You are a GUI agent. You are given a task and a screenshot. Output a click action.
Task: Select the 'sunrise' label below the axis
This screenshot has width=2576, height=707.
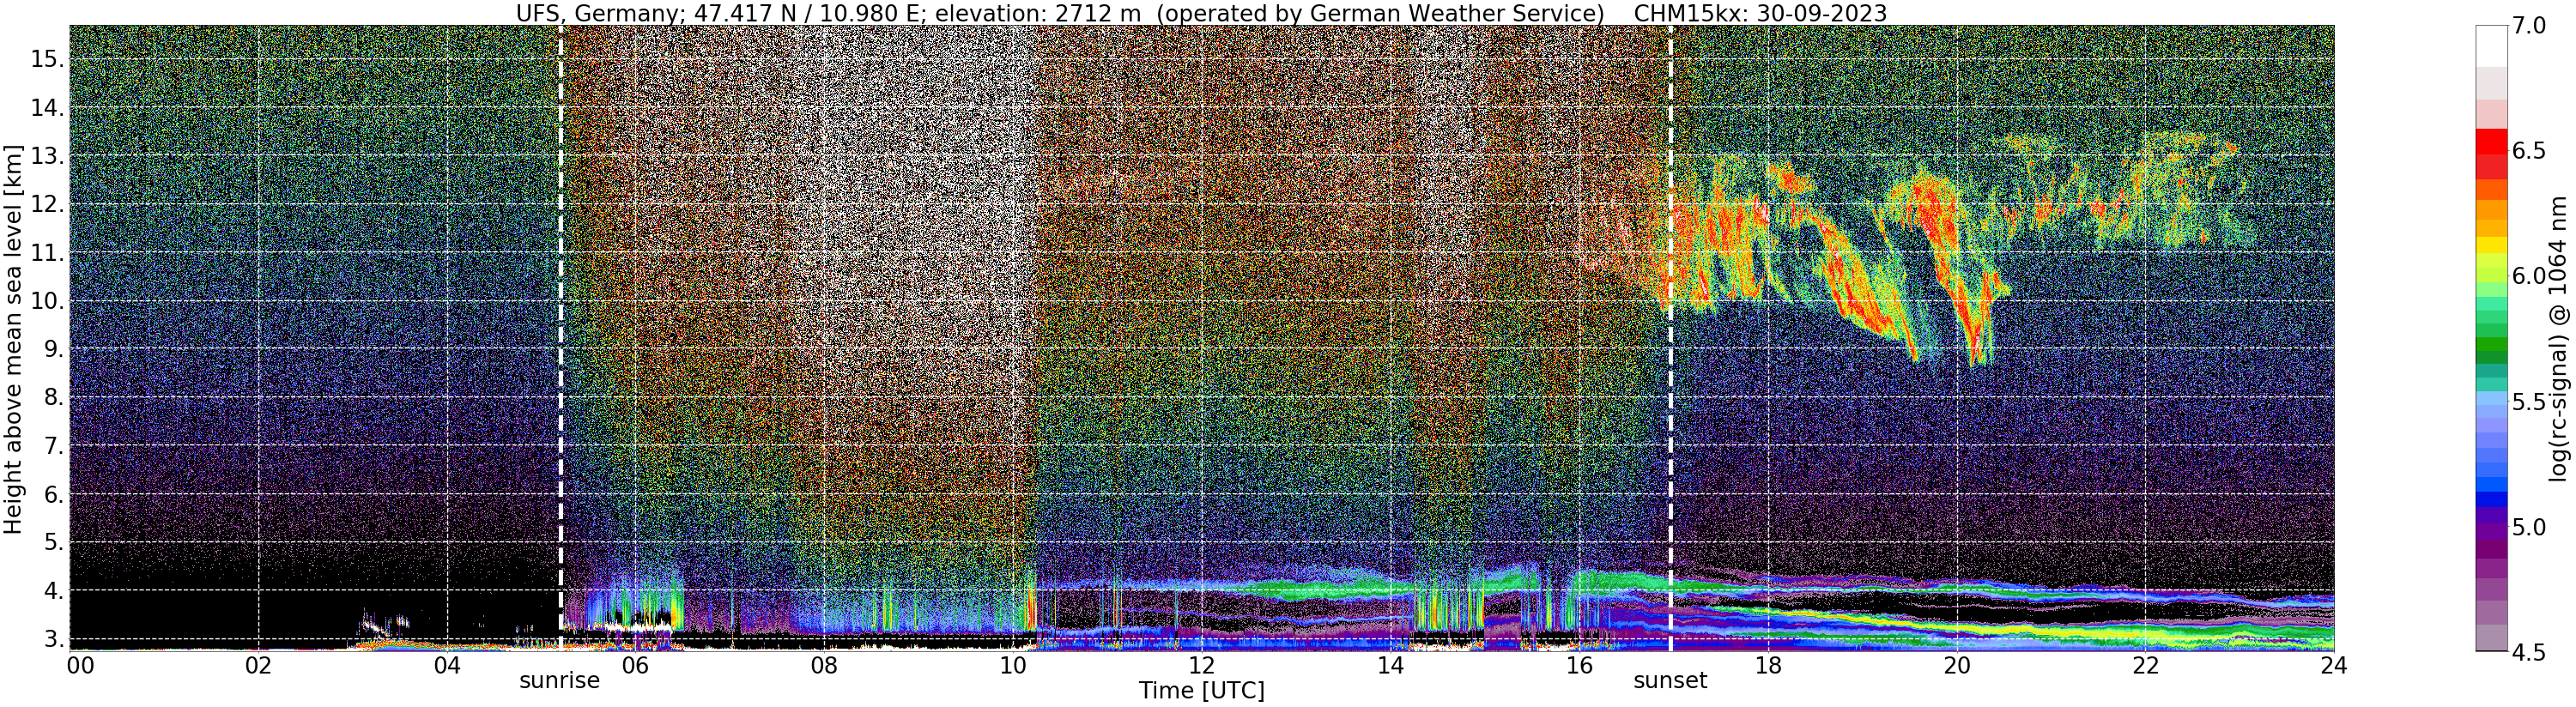(x=559, y=681)
